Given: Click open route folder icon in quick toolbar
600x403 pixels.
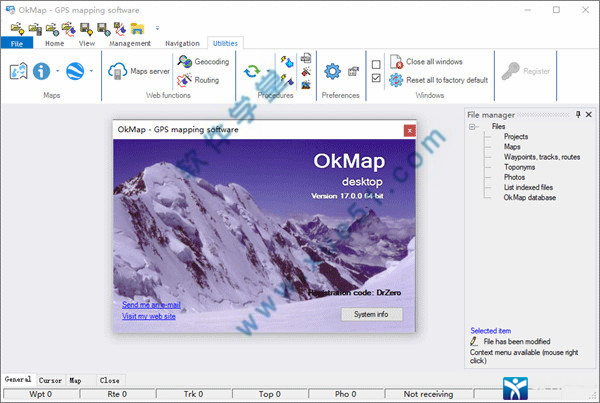Looking at the screenshot, I should click(x=69, y=29).
